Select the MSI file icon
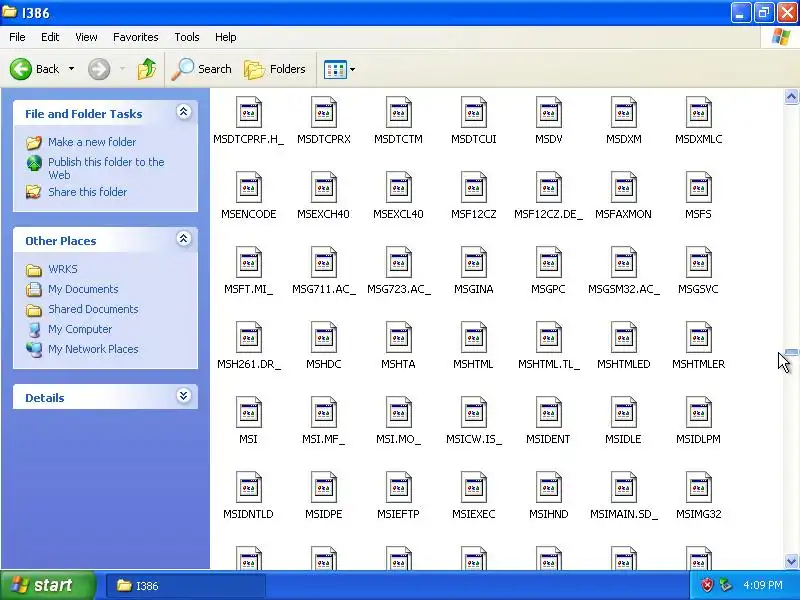The image size is (800, 600). tap(248, 412)
